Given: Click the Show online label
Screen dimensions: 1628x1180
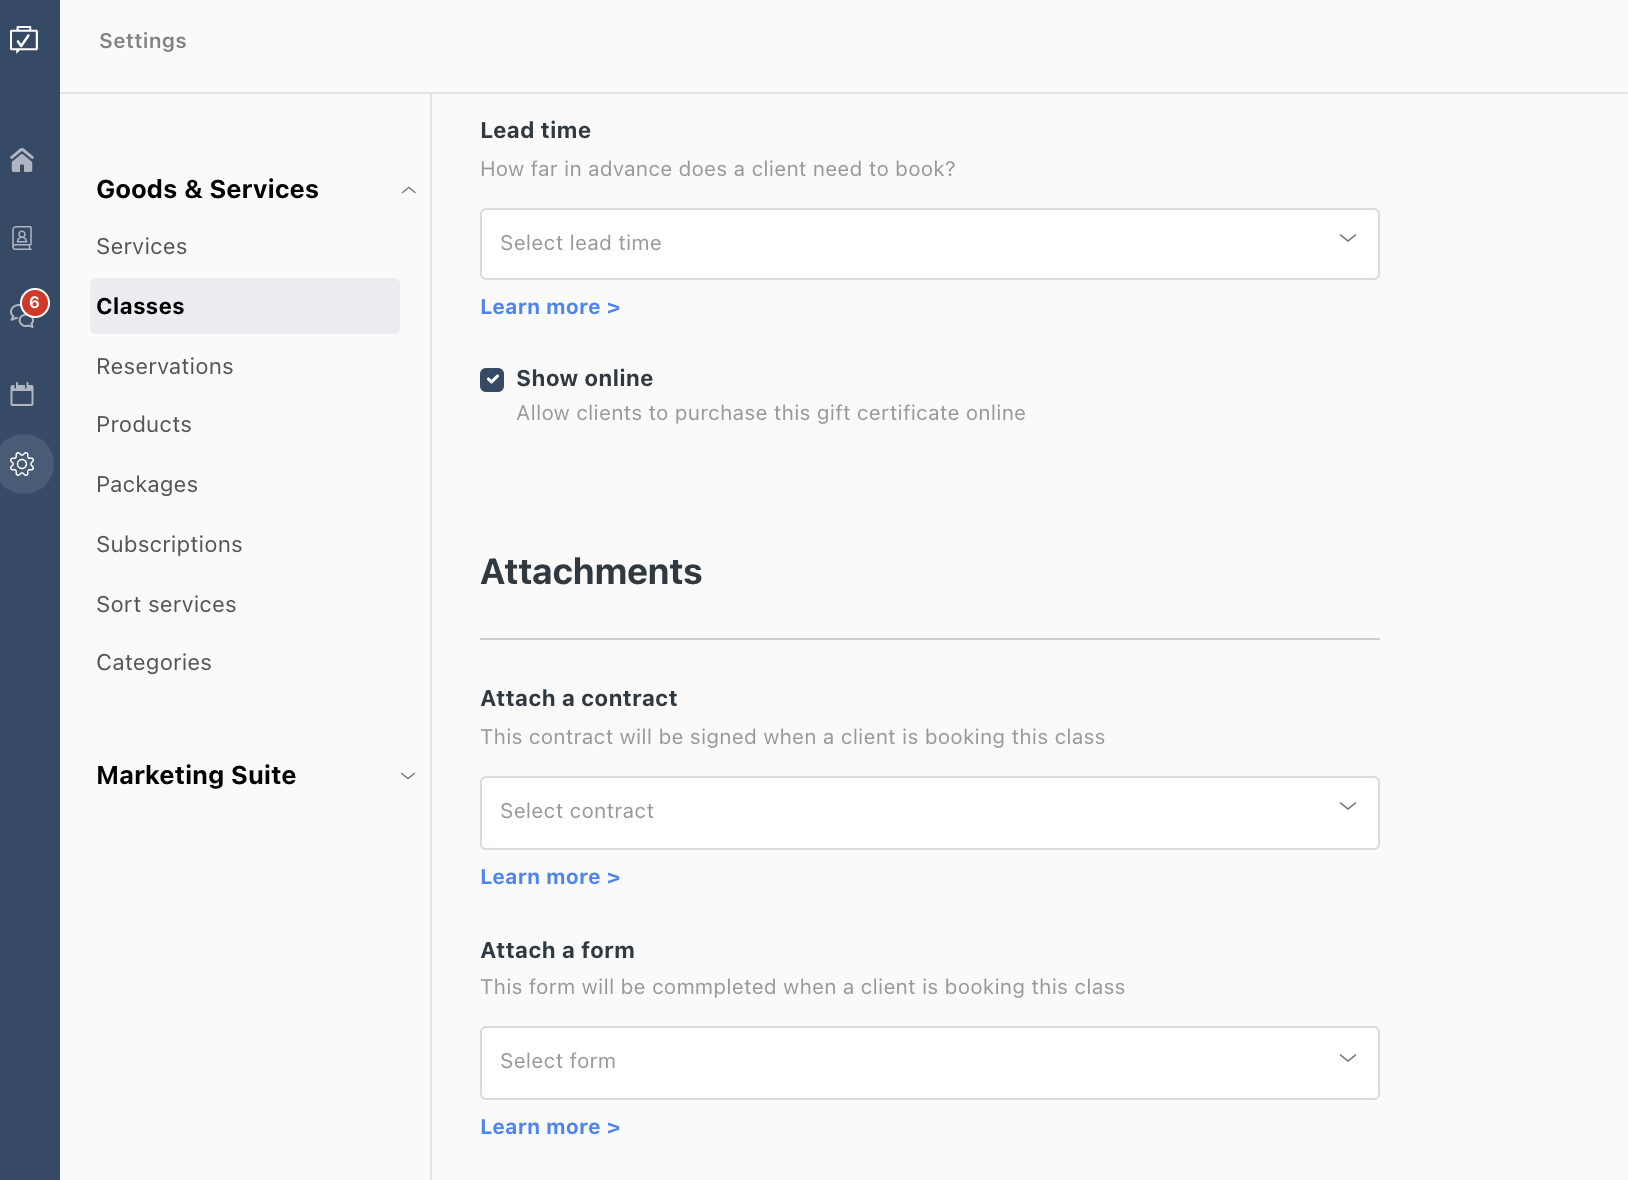Looking at the screenshot, I should pos(584,378).
